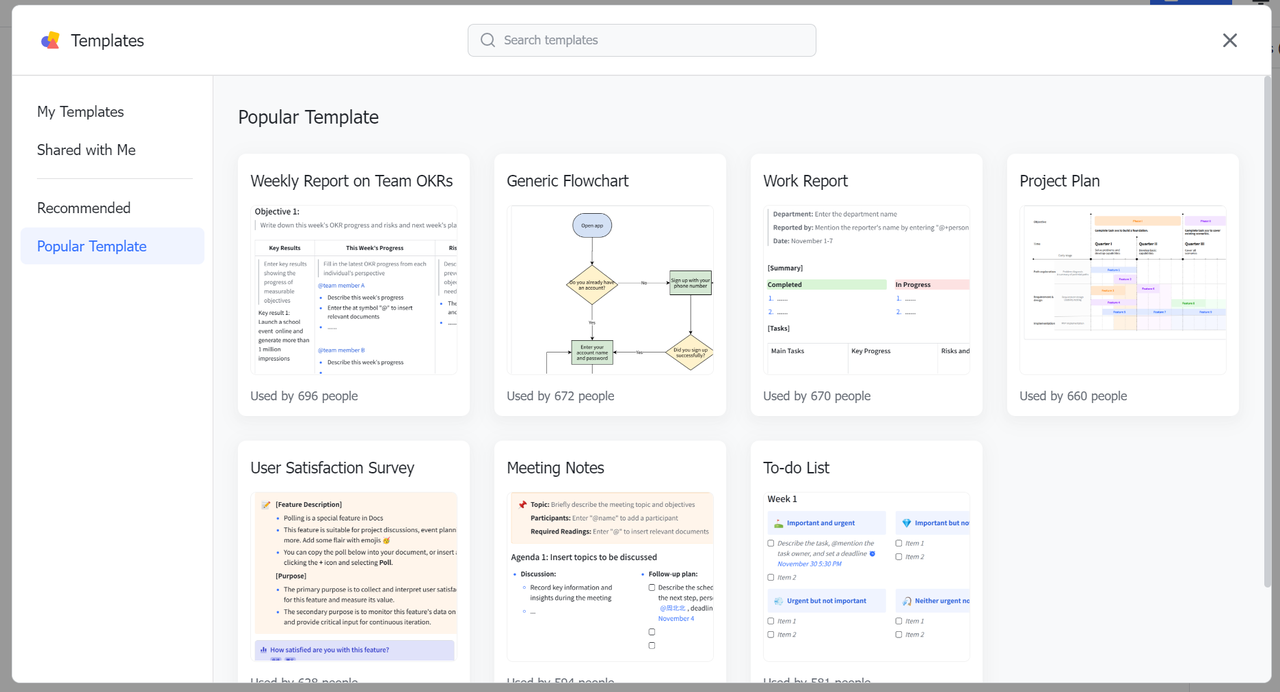This screenshot has height=692, width=1280.
Task: Open the Generic Flowchart template preview
Action: (x=610, y=290)
